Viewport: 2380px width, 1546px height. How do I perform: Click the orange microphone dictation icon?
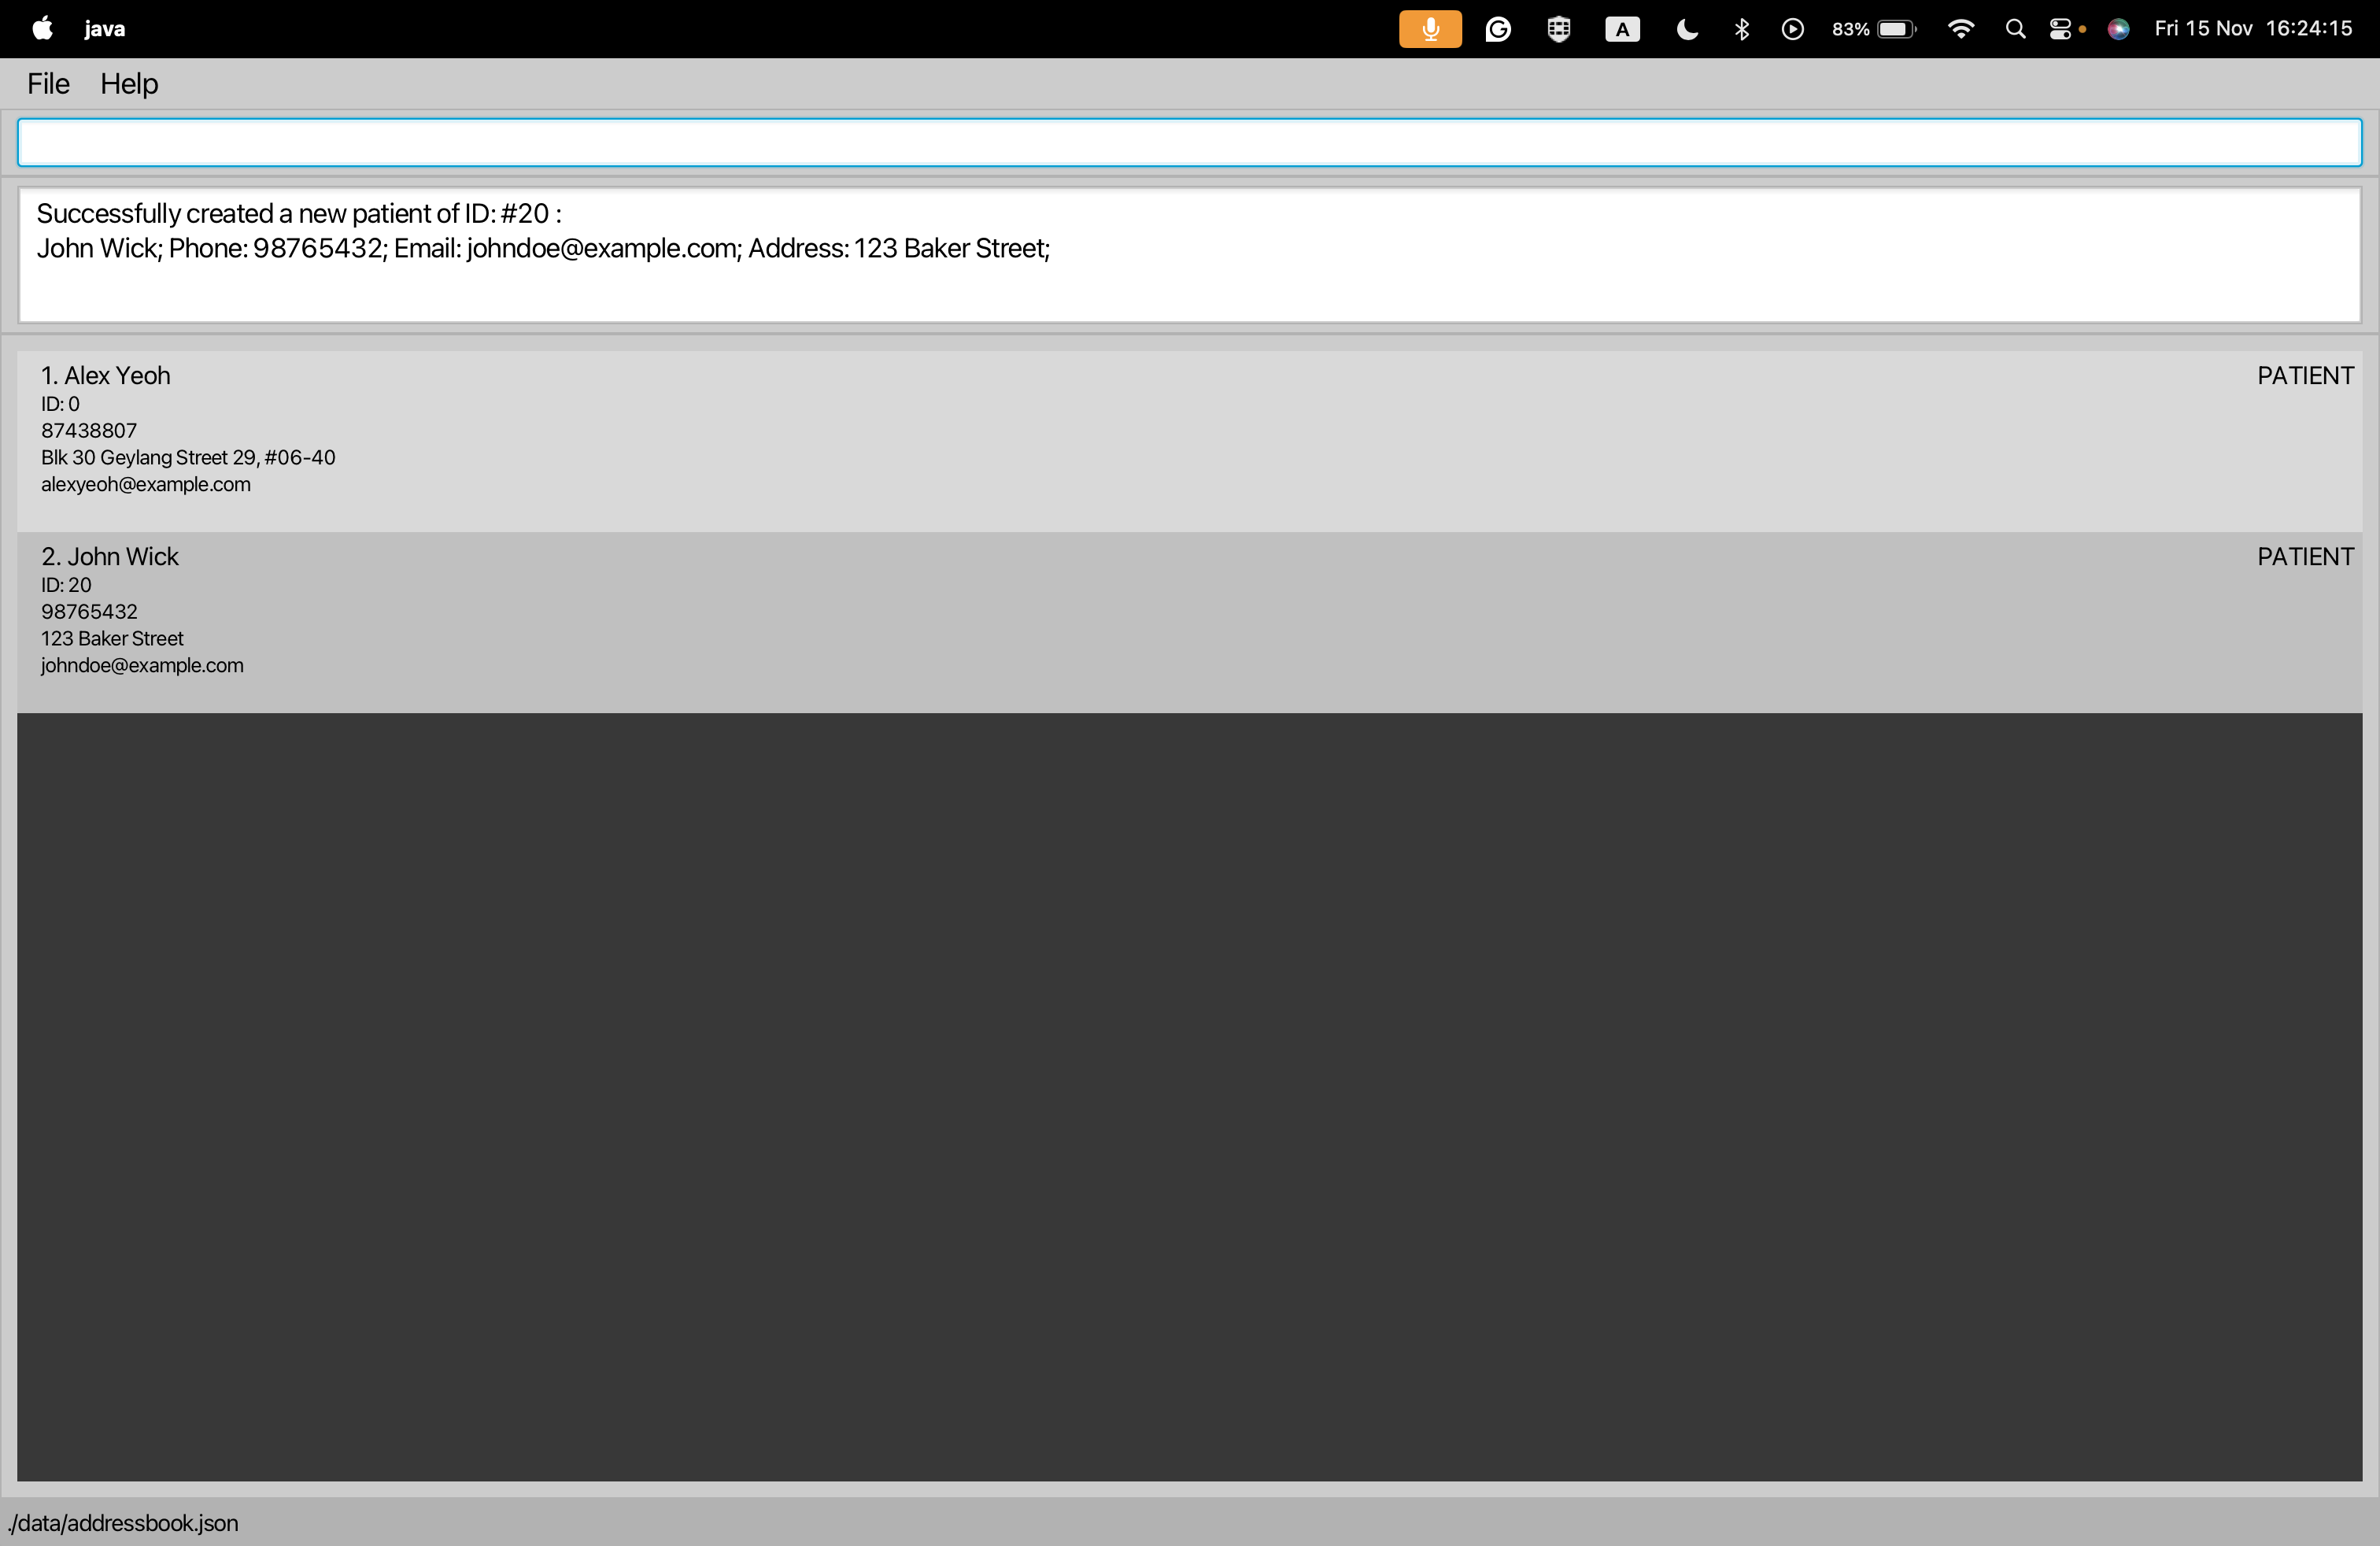pyautogui.click(x=1429, y=29)
